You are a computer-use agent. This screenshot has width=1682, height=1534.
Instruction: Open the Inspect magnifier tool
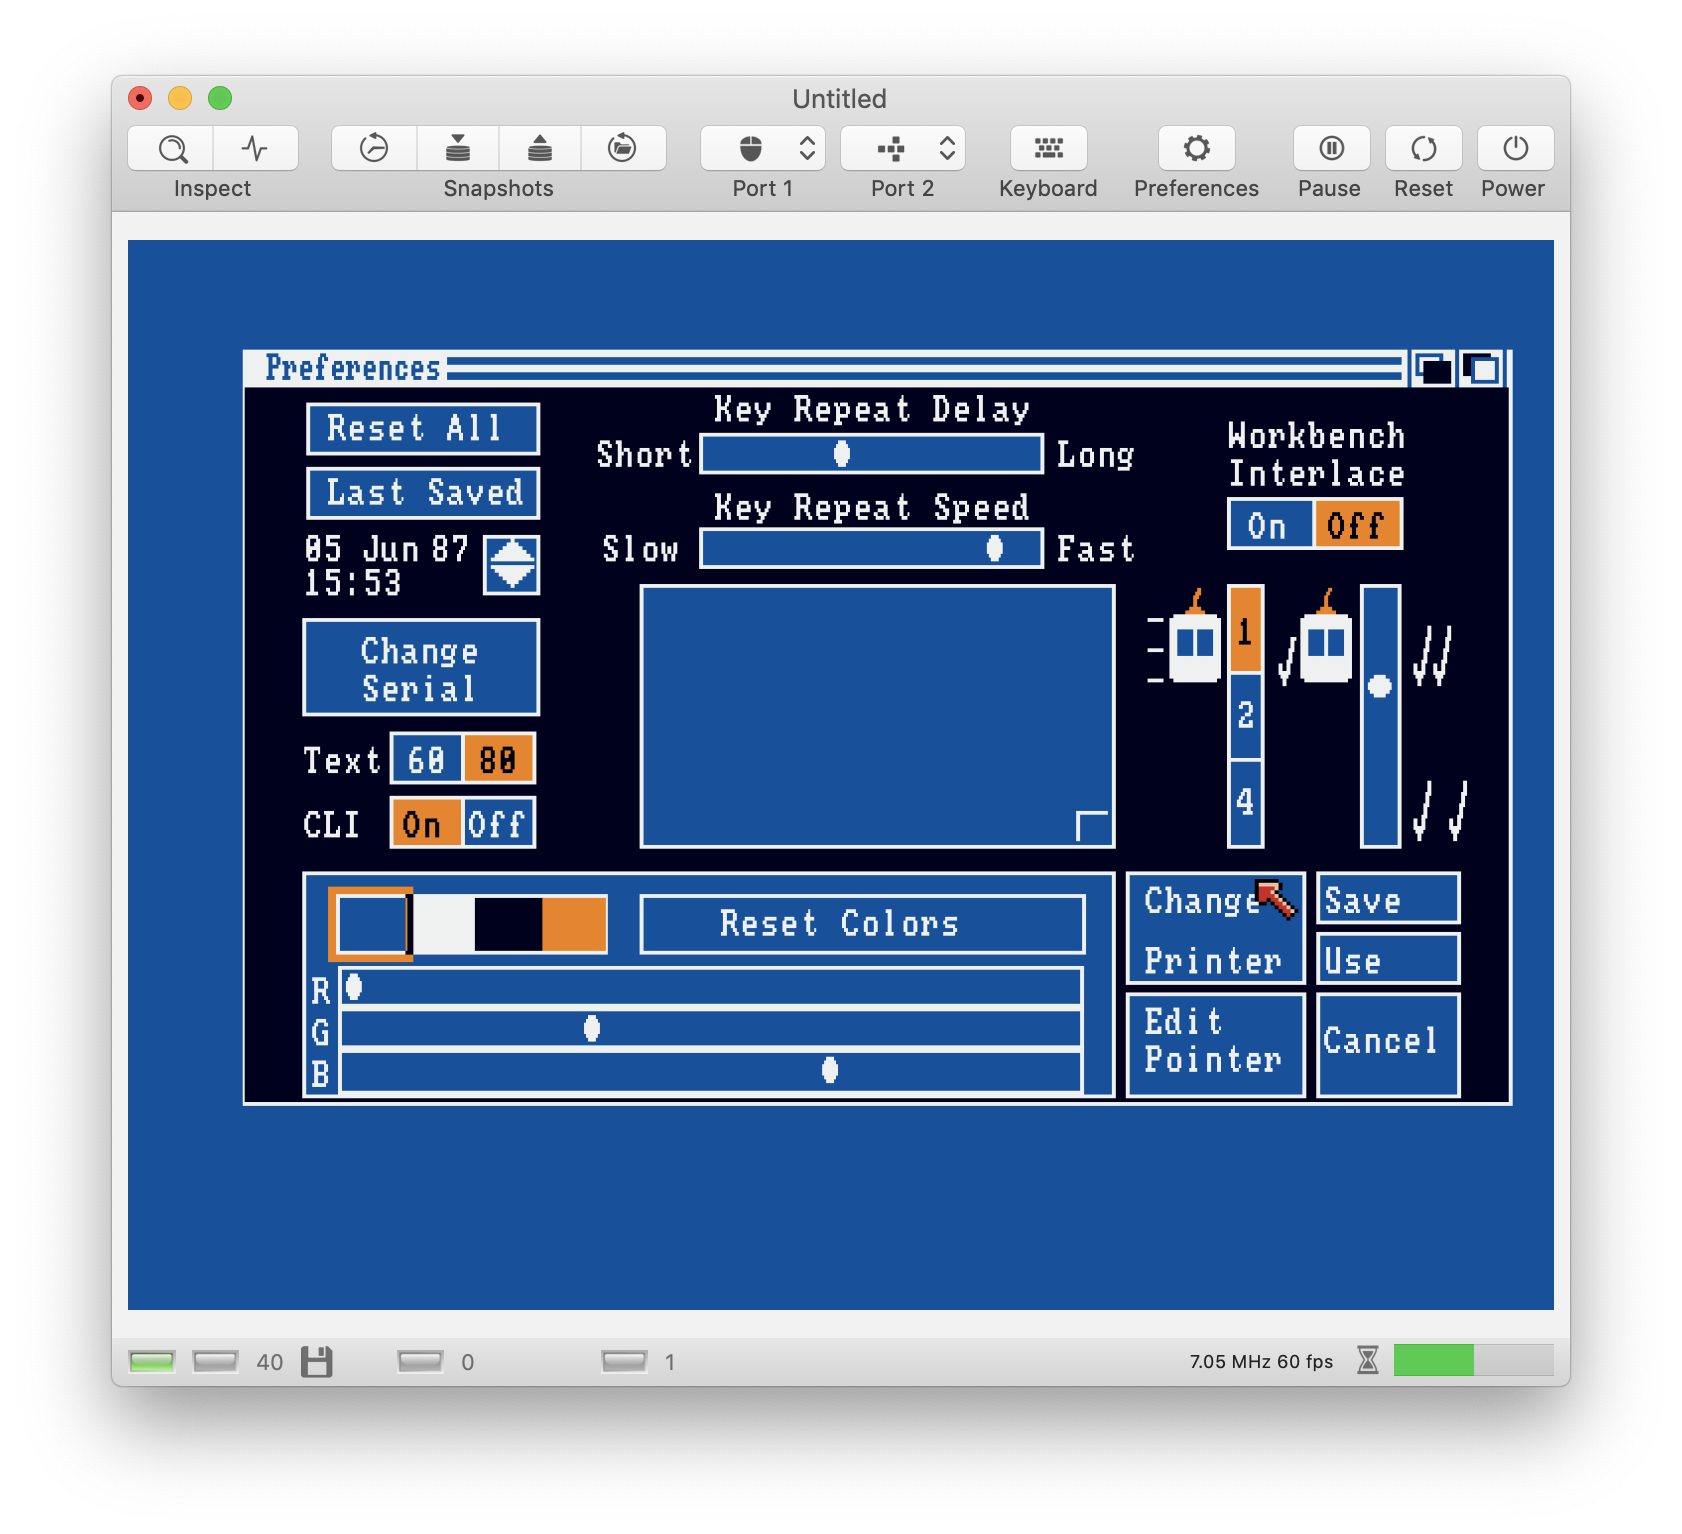point(171,149)
